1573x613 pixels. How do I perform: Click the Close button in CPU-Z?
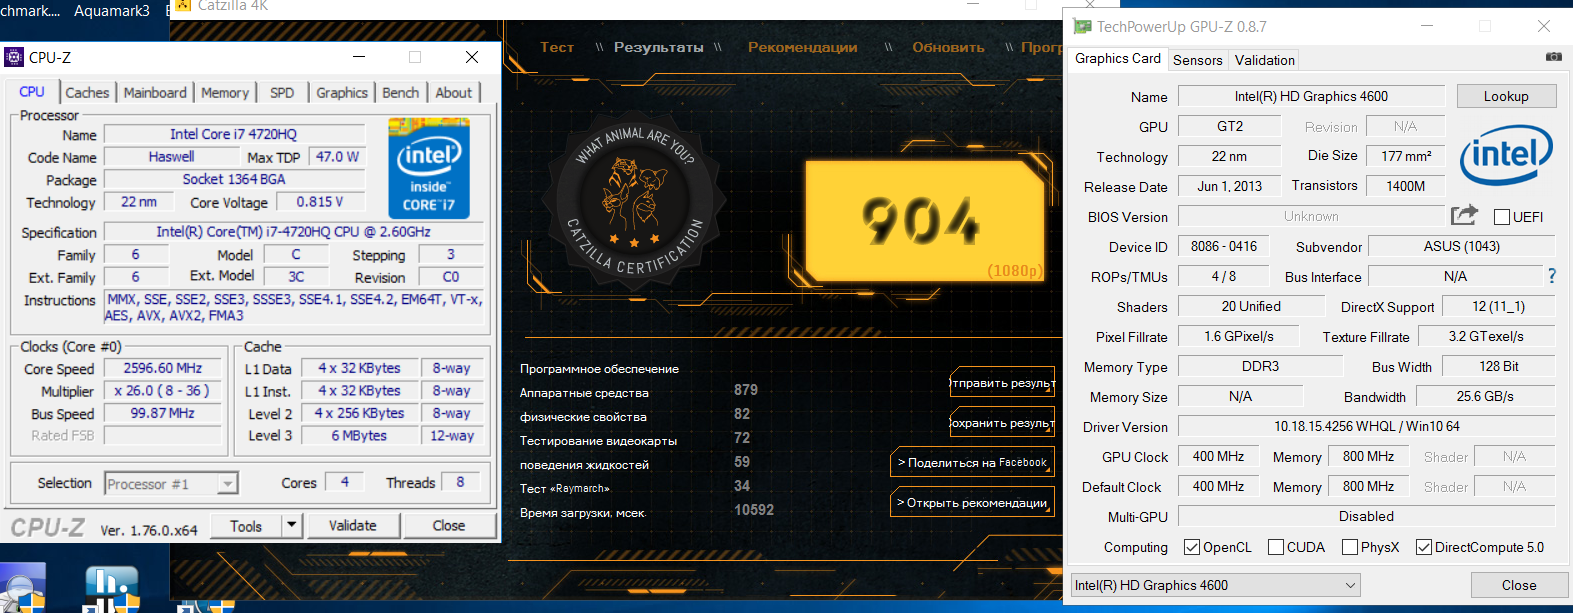[449, 525]
